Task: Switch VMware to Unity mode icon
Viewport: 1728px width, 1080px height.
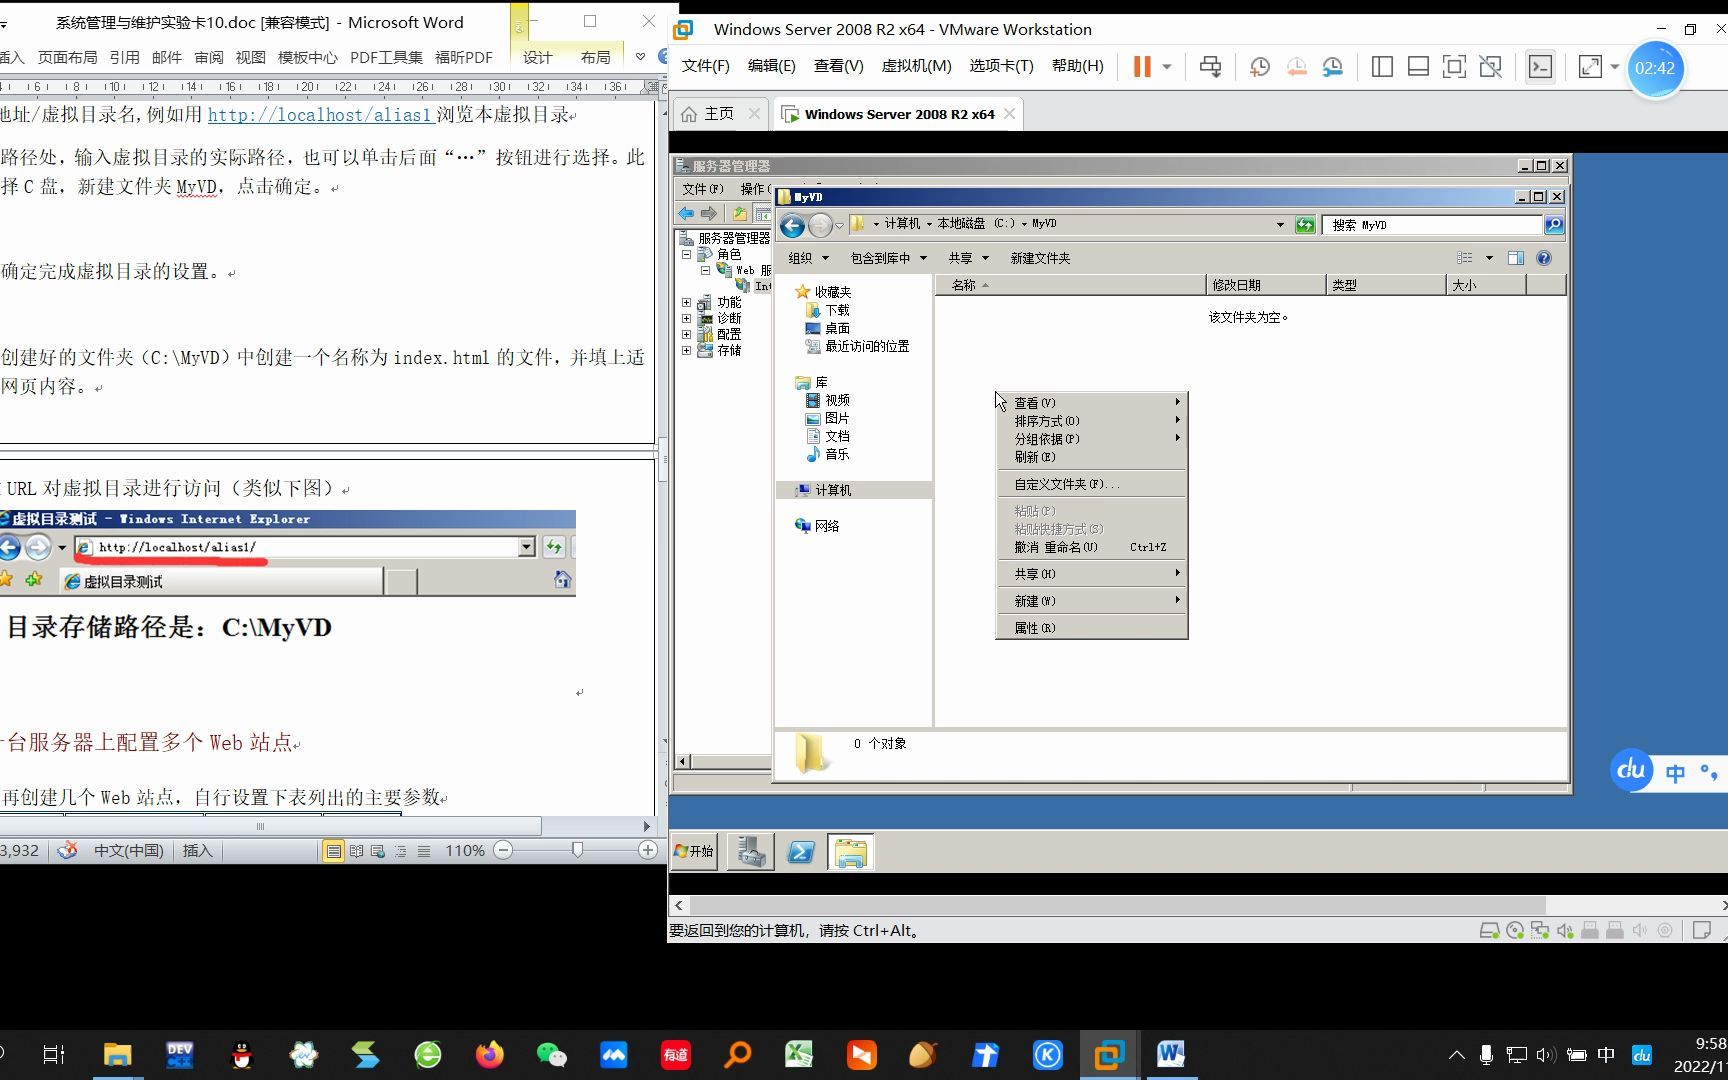Action: 1490,66
